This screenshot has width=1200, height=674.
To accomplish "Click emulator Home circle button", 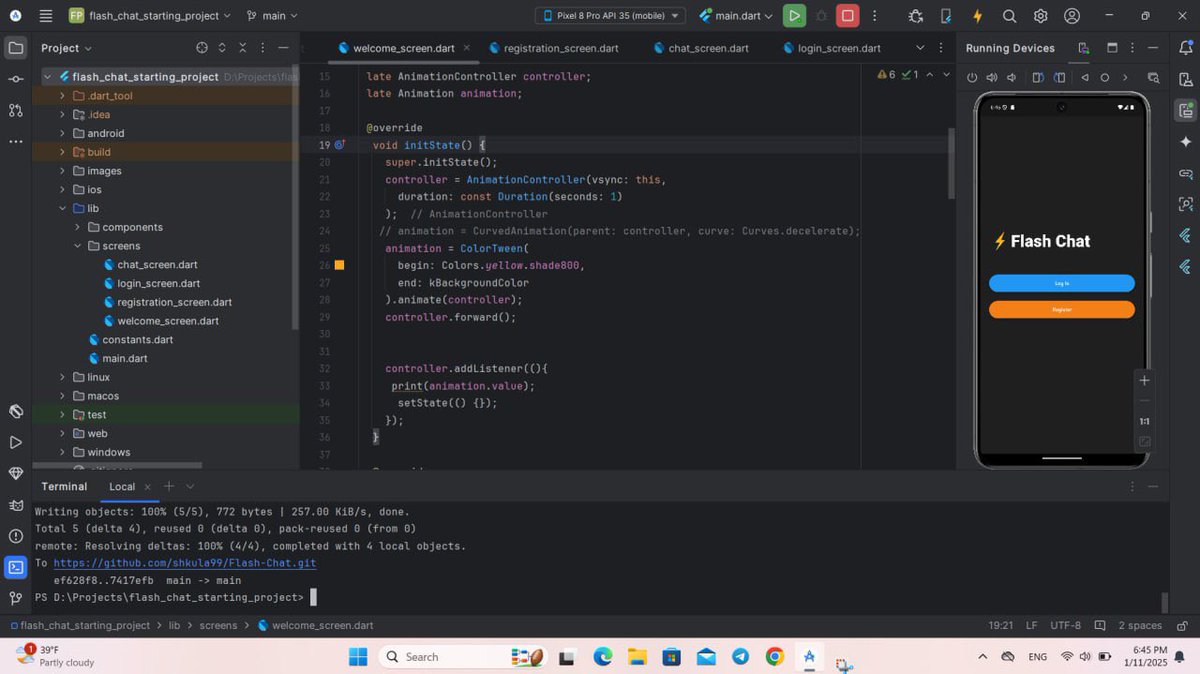I will pyautogui.click(x=1105, y=78).
